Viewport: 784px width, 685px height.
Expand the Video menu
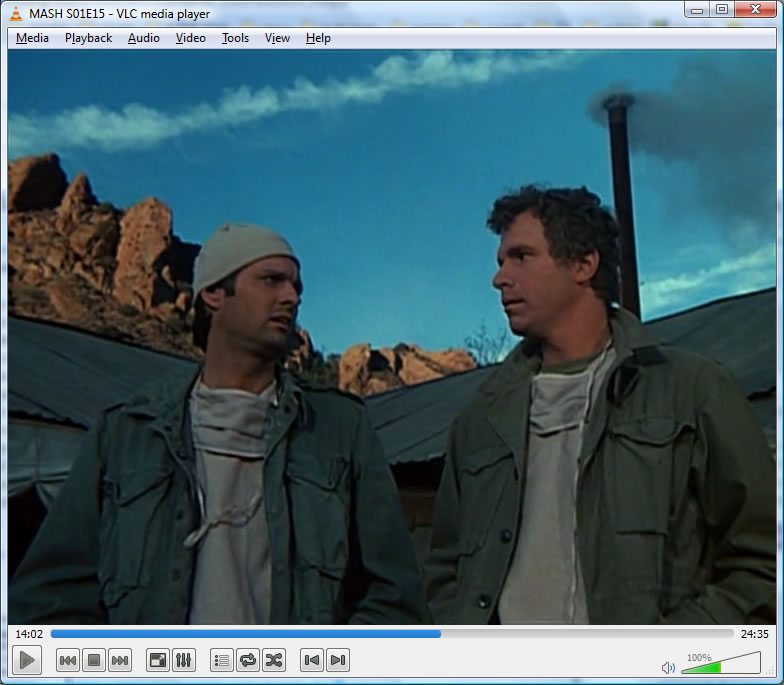click(x=190, y=38)
